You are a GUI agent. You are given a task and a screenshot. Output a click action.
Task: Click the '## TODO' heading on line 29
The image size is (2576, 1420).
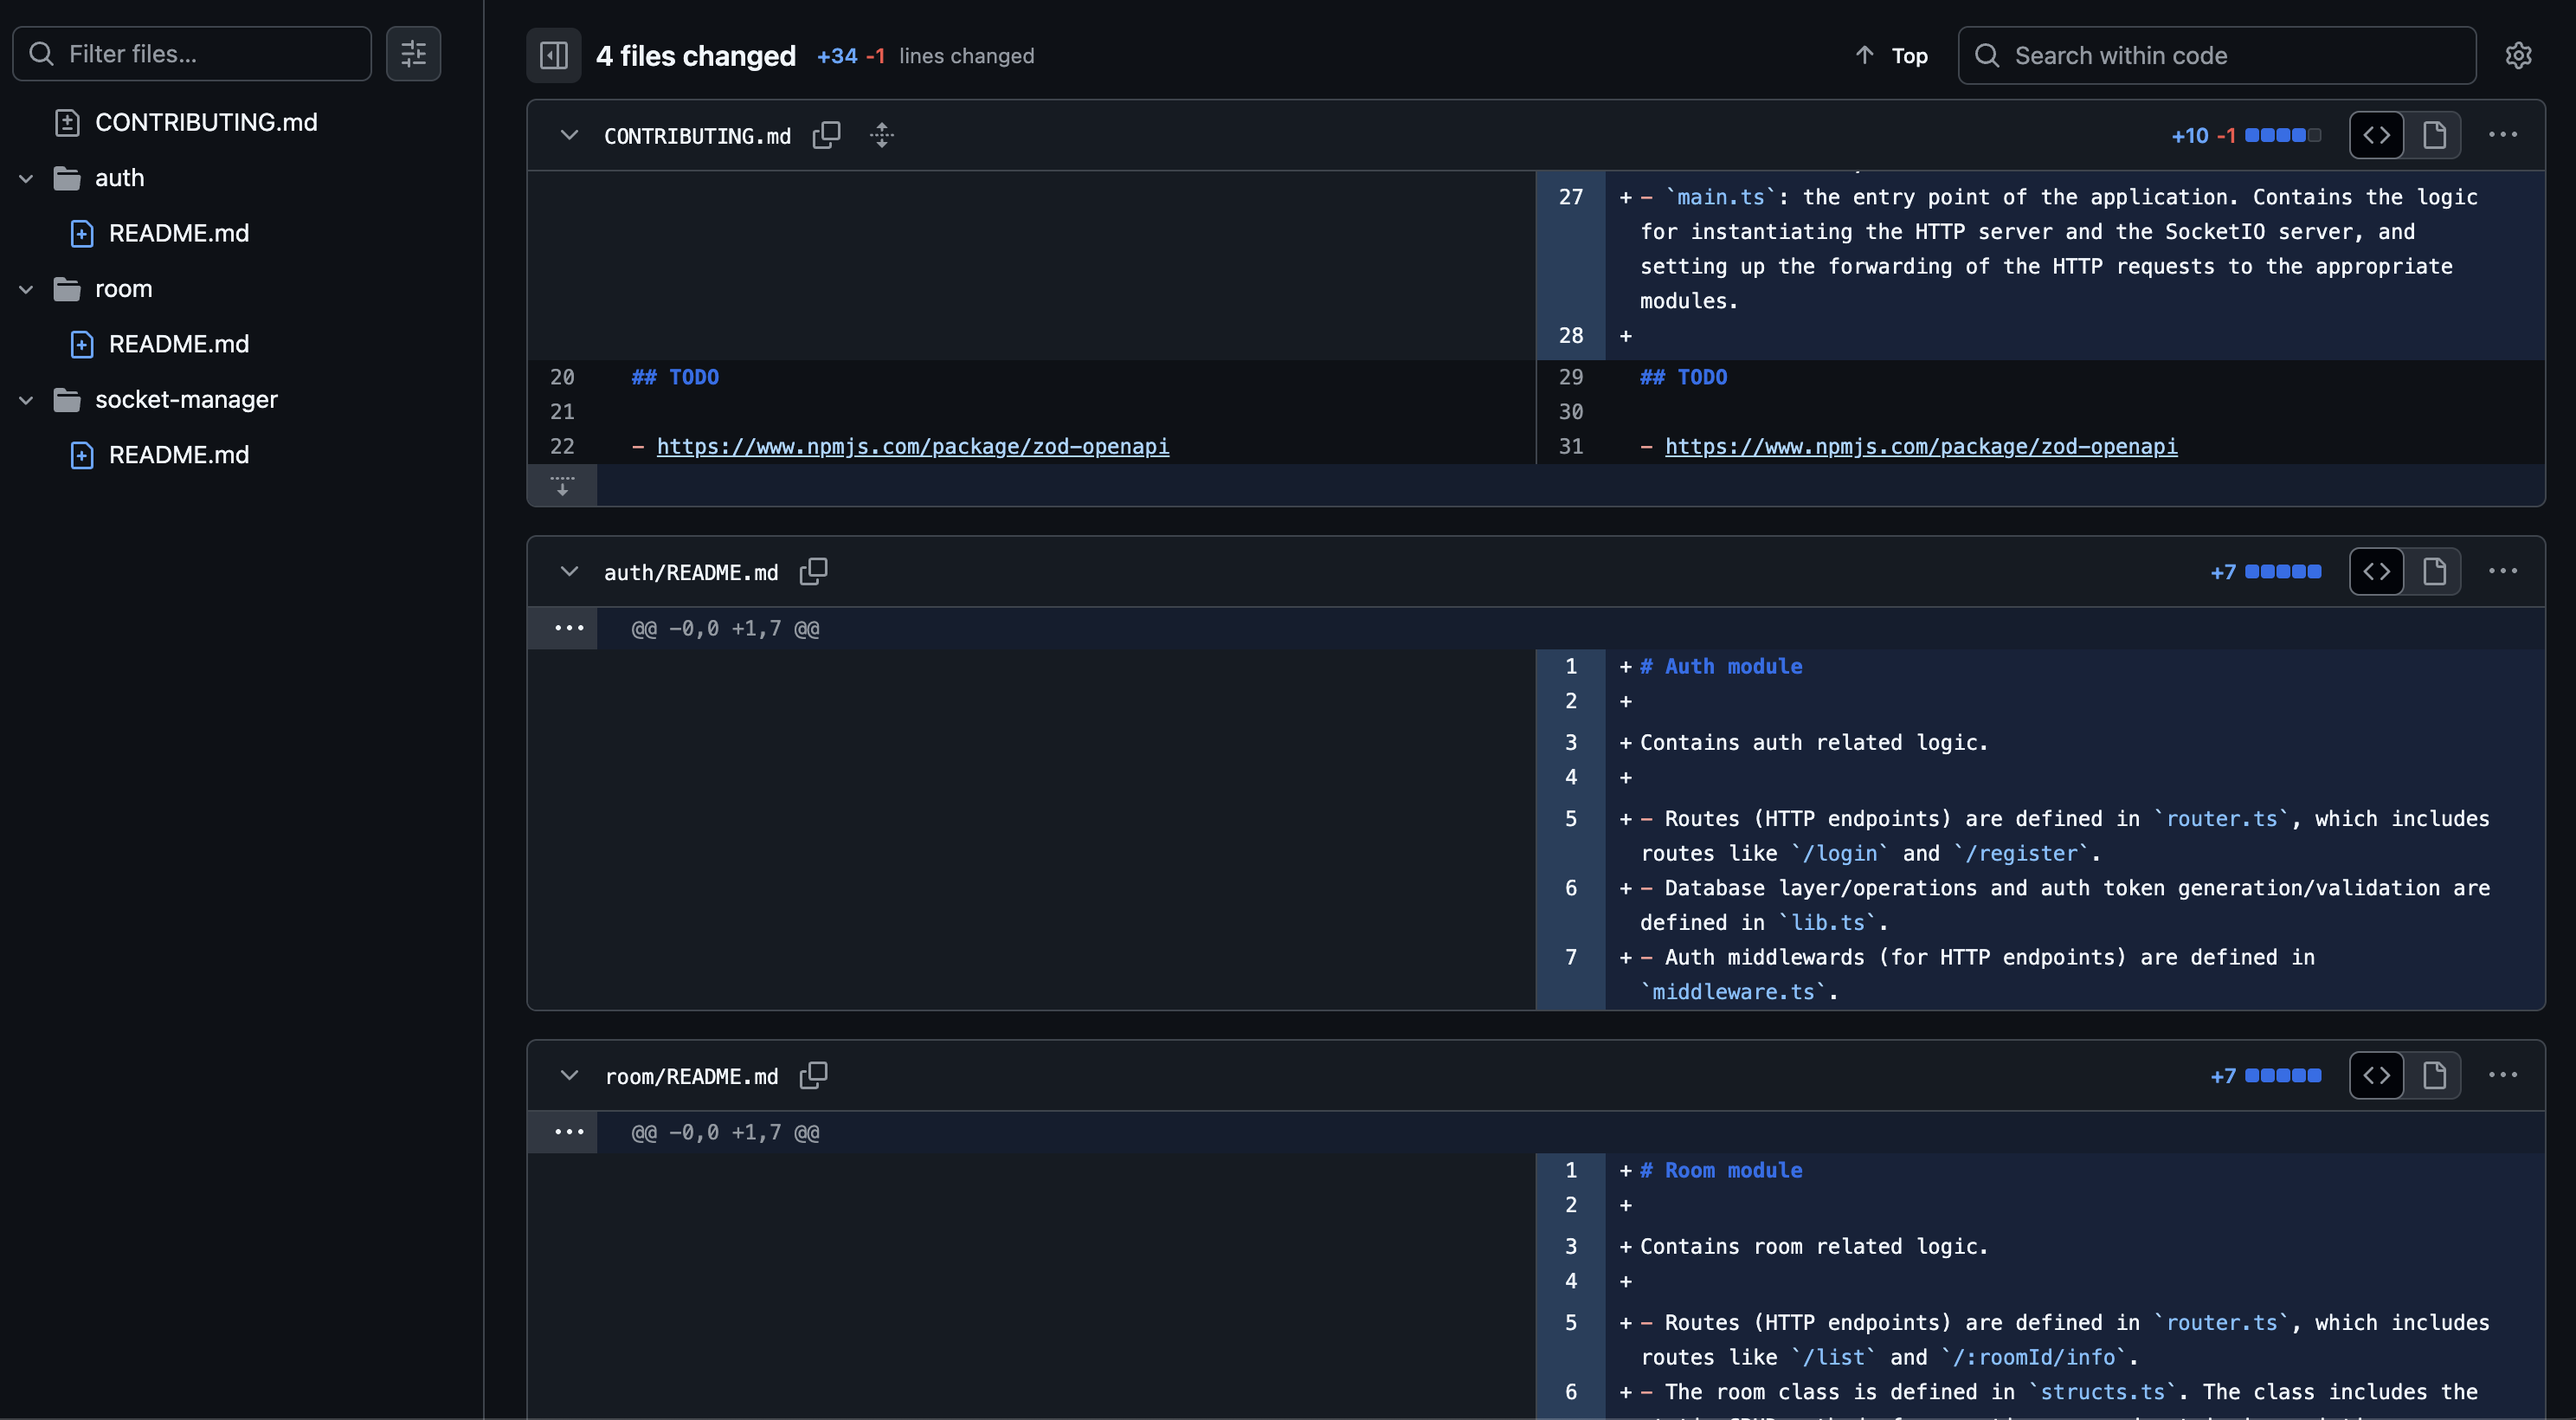(x=1683, y=377)
